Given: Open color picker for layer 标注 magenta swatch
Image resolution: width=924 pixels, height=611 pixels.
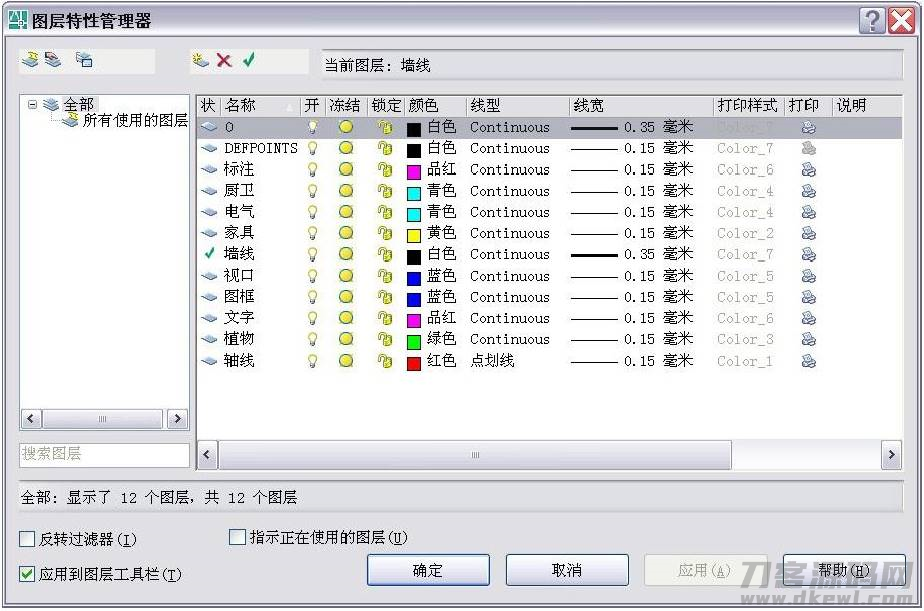Looking at the screenshot, I should click(414, 171).
